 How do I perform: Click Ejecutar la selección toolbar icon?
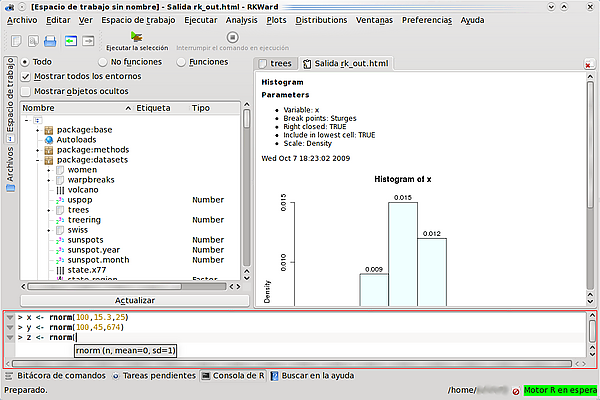[137, 38]
